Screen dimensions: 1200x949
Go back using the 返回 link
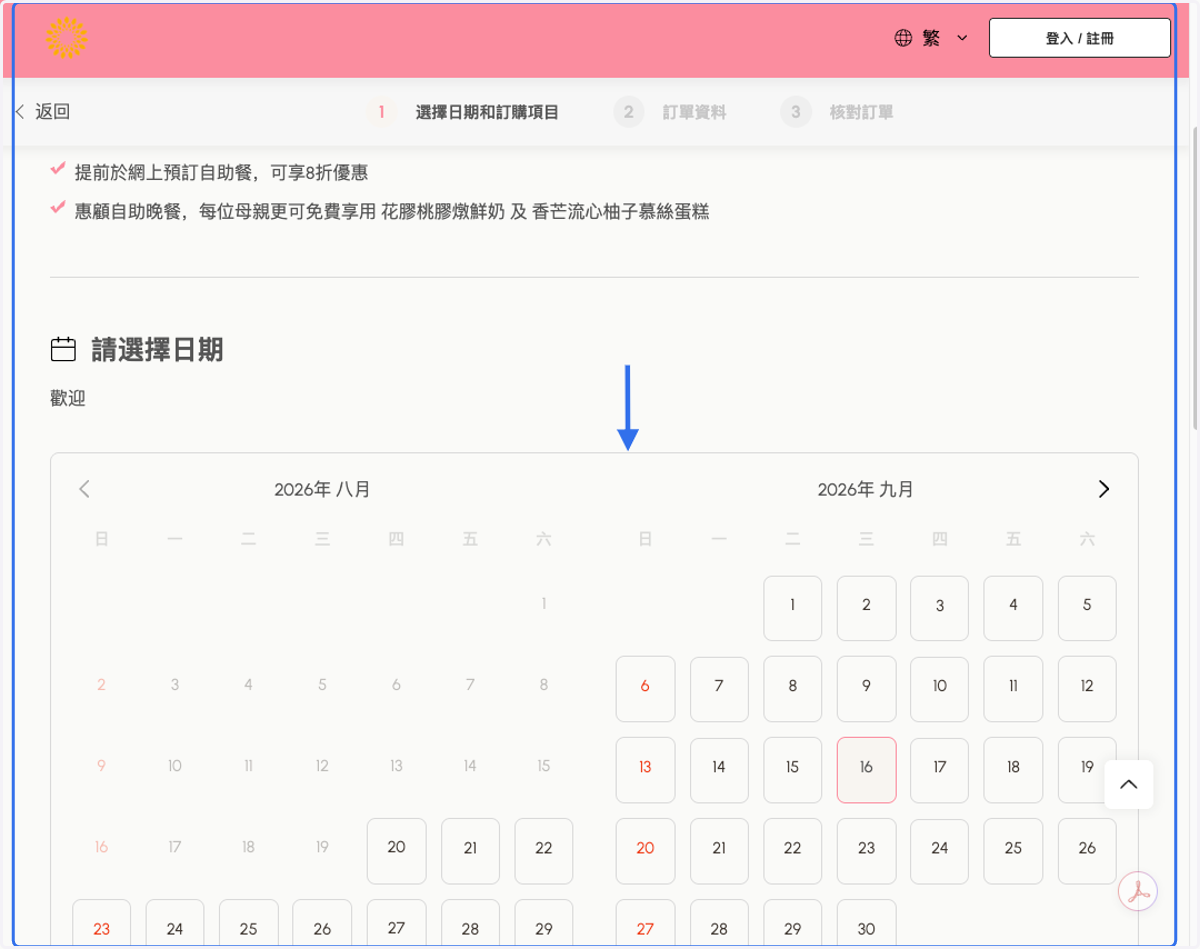click(x=43, y=112)
